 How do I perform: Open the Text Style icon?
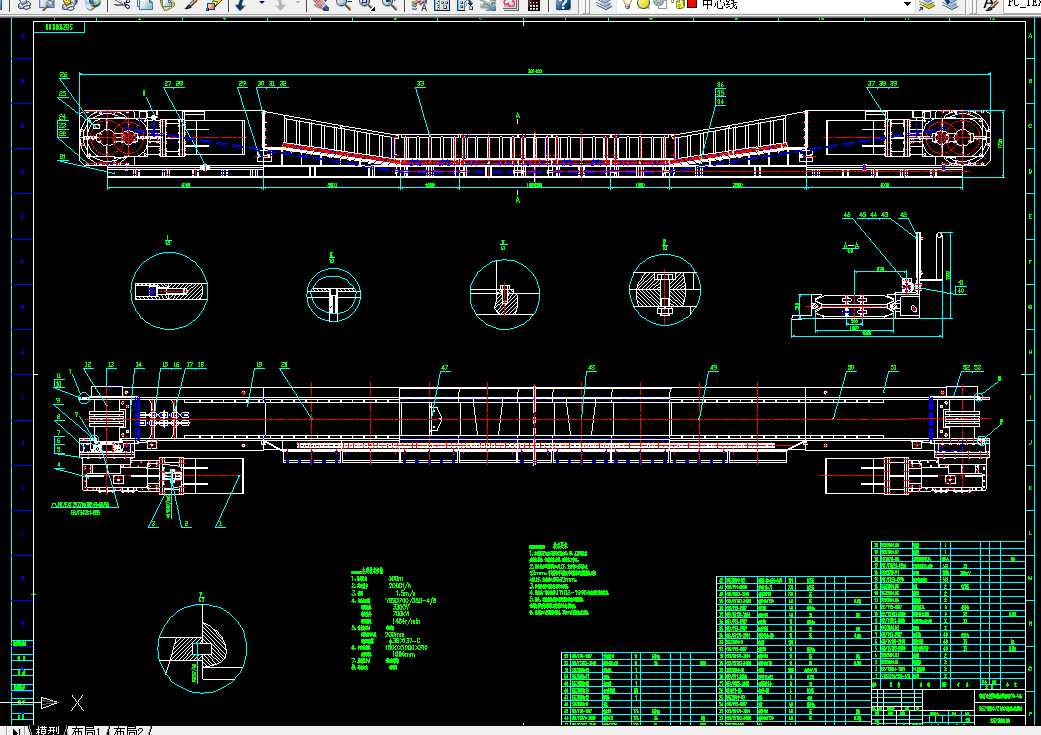pyautogui.click(x=990, y=4)
